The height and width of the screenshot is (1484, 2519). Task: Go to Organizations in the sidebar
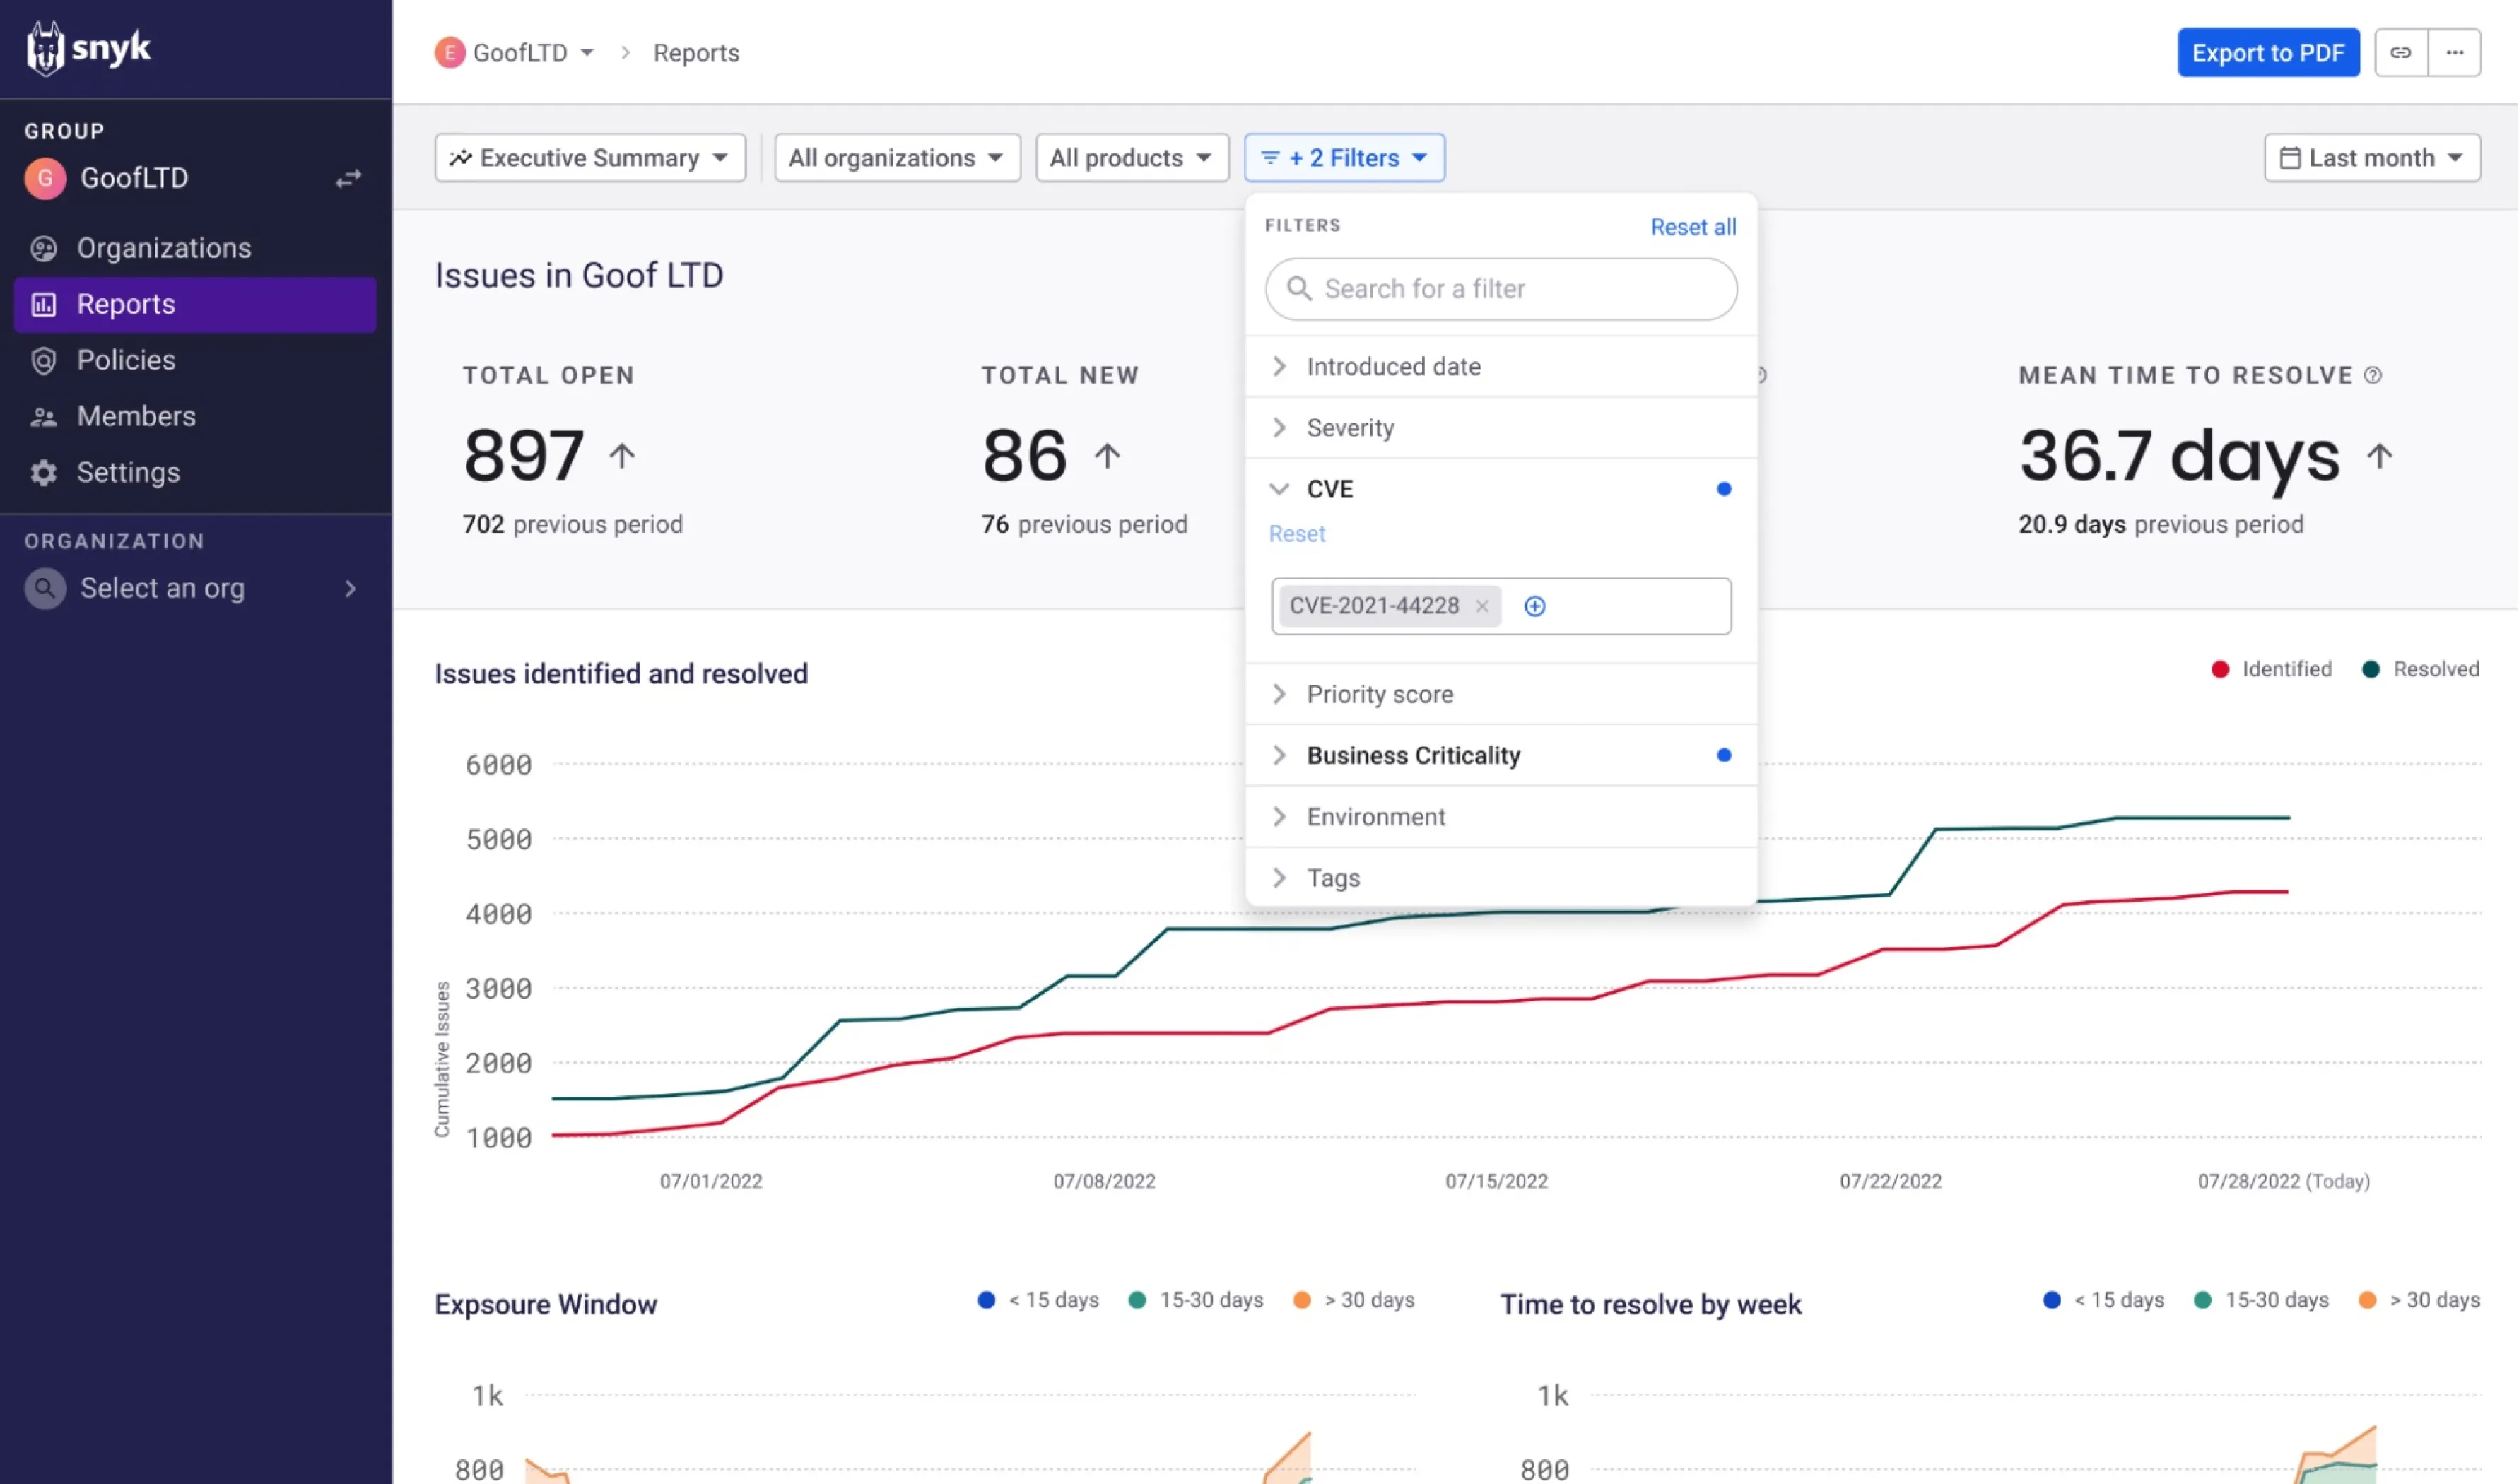pyautogui.click(x=164, y=248)
